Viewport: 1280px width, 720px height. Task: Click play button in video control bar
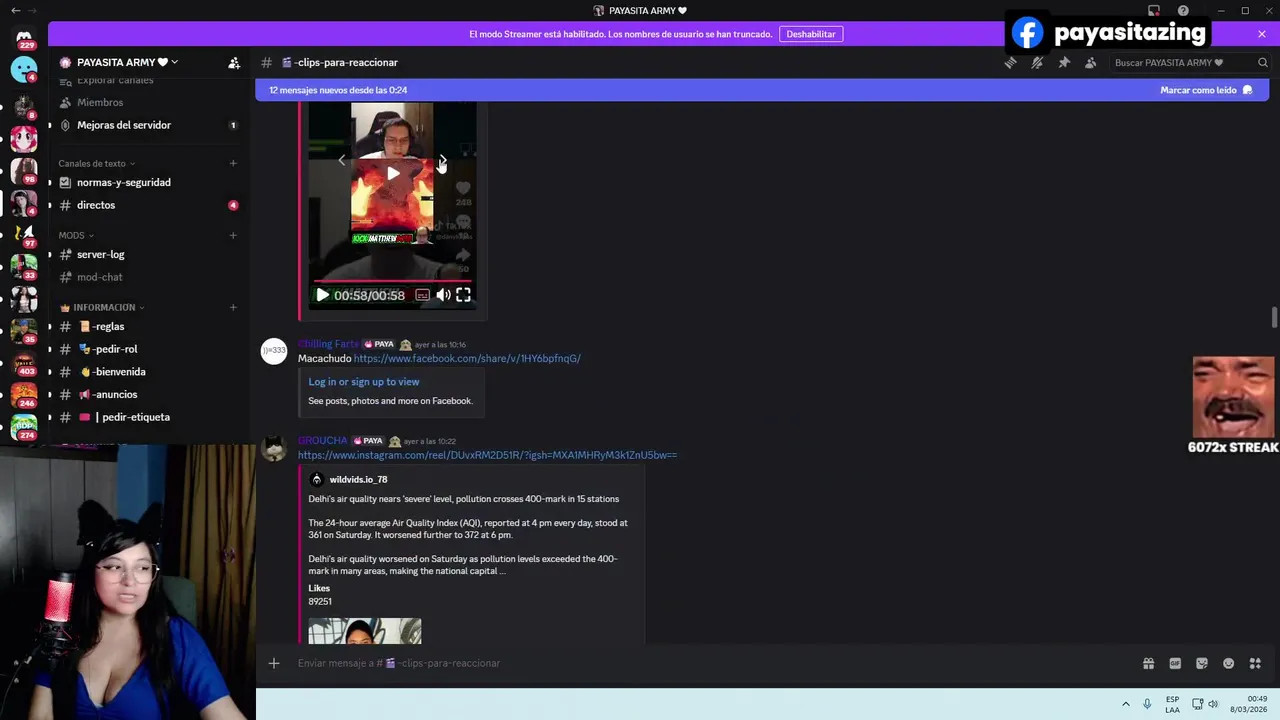322,295
